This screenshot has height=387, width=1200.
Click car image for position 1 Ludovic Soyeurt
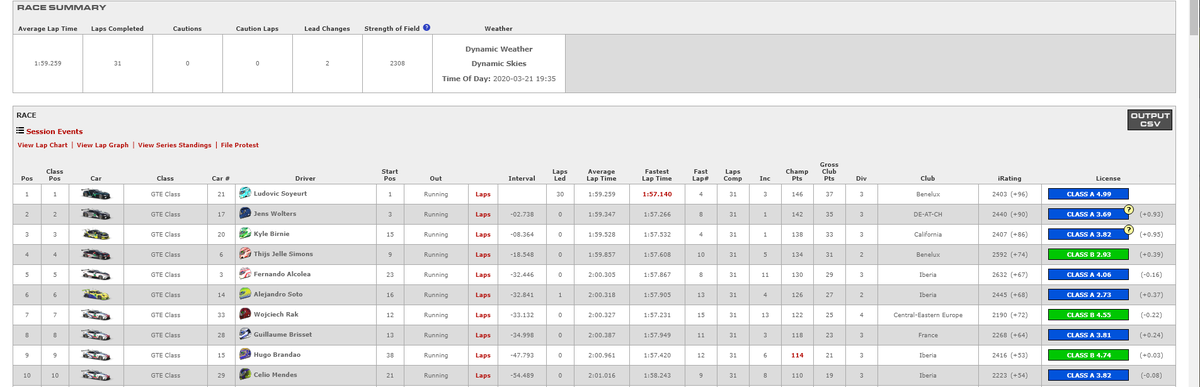tap(97, 193)
